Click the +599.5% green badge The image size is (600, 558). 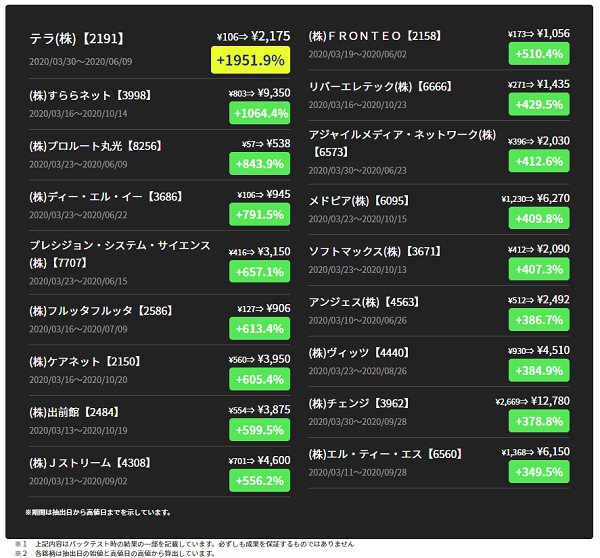pyautogui.click(x=259, y=430)
